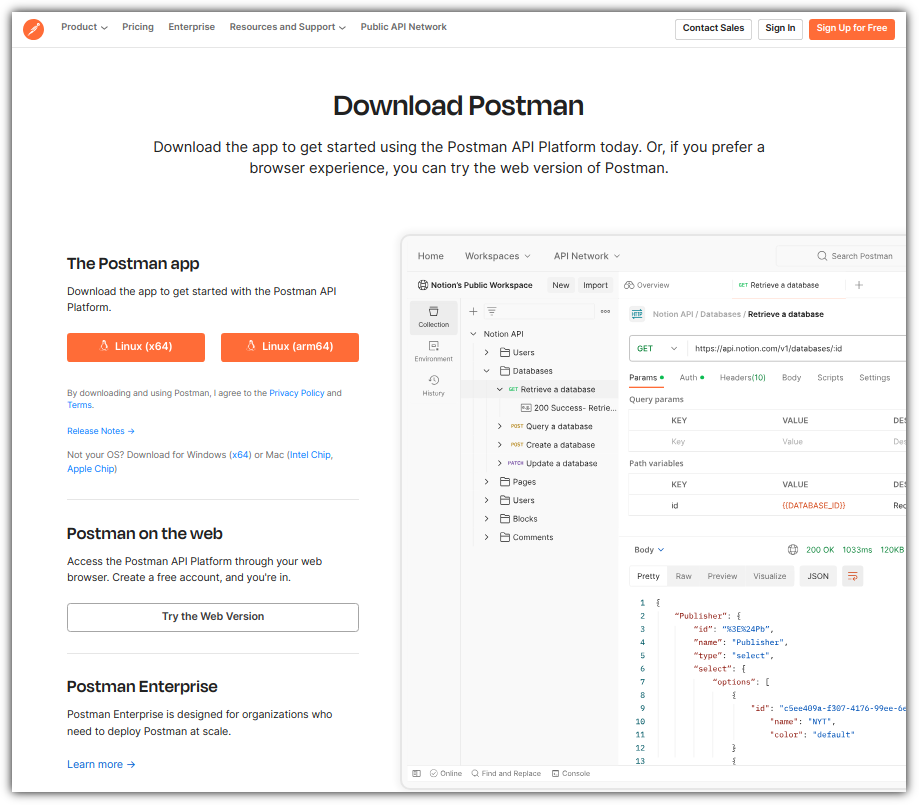This screenshot has width=919, height=805.
Task: Open the Enterprise nav link
Action: point(192,27)
